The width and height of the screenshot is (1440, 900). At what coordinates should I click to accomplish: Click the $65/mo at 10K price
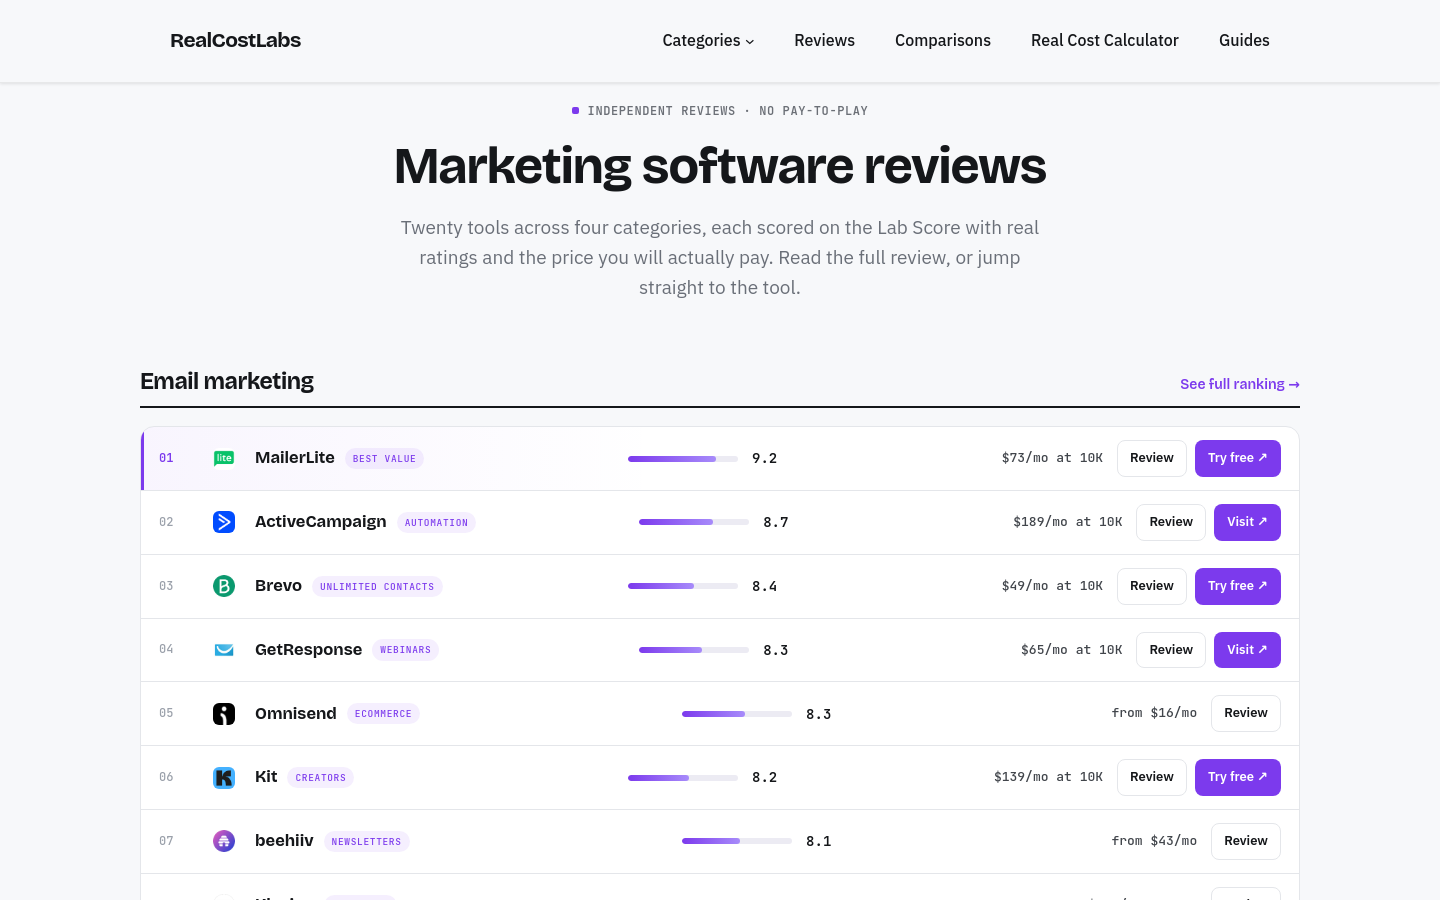coord(1071,650)
